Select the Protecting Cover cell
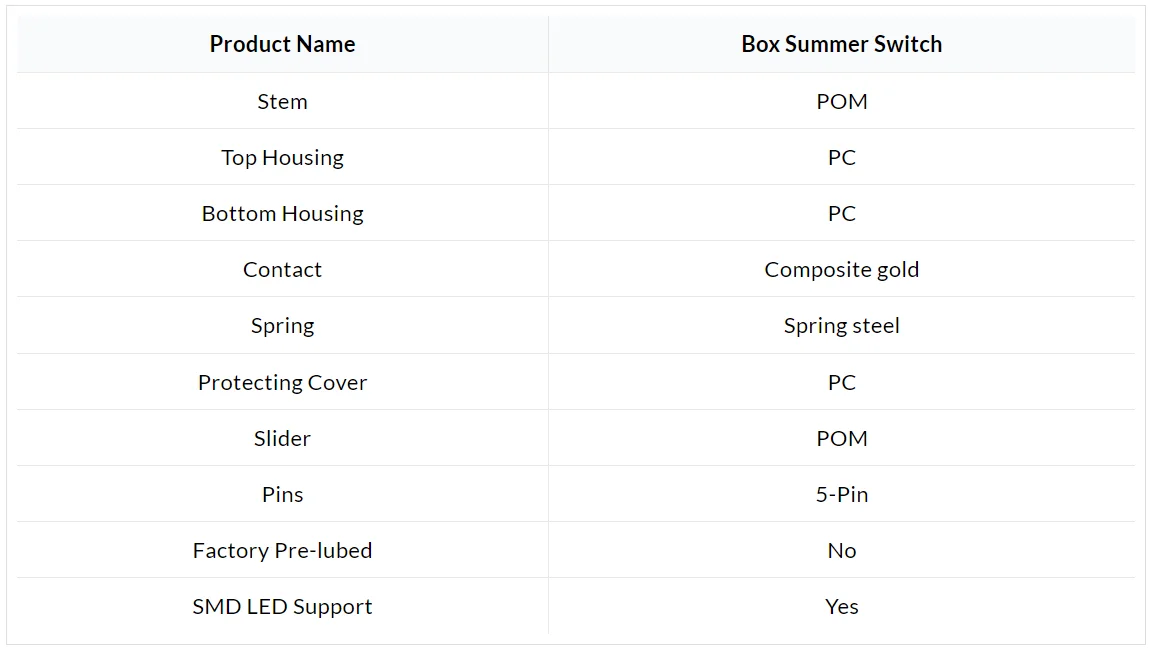 pyautogui.click(x=282, y=382)
